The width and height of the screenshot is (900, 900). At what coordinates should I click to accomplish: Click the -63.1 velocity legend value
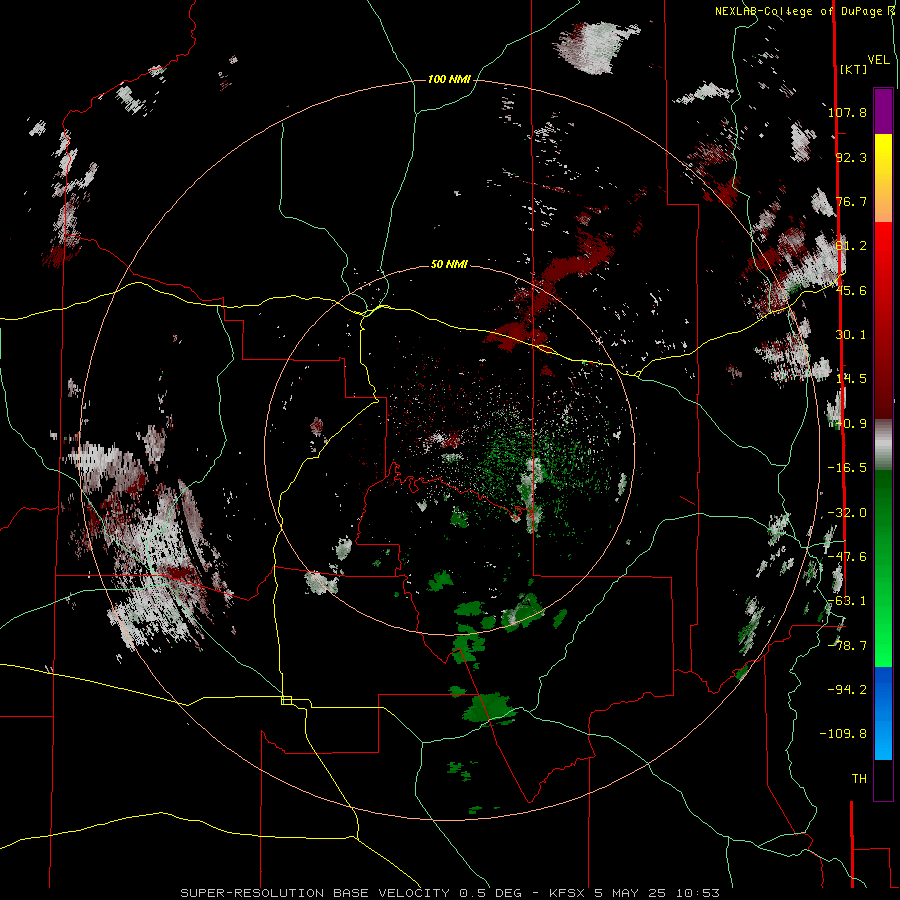coord(847,601)
